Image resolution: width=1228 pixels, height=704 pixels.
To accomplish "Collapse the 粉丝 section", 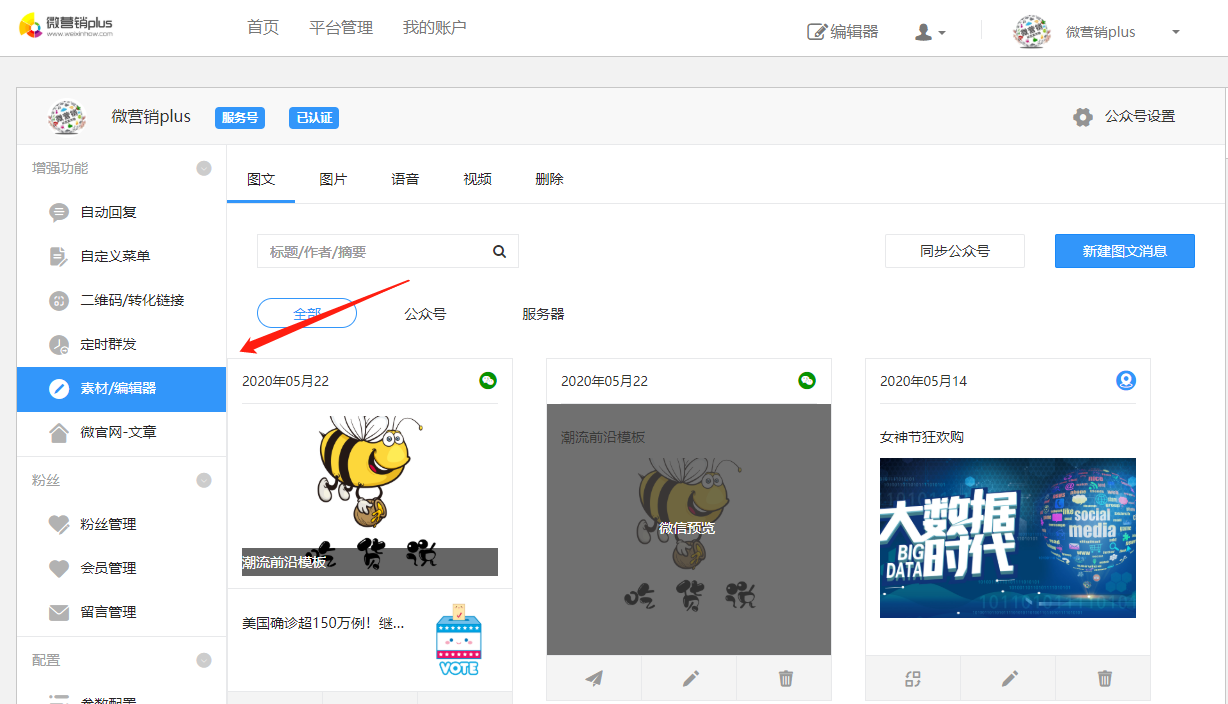I will coord(204,480).
